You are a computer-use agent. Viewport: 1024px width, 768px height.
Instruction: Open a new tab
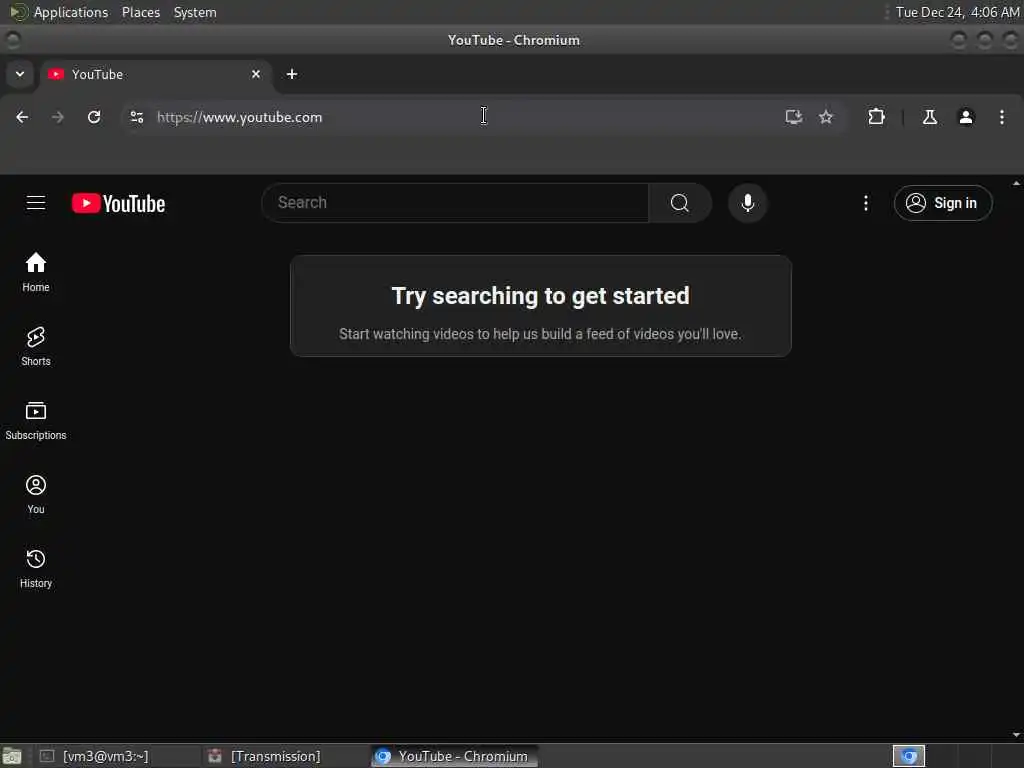pos(292,74)
